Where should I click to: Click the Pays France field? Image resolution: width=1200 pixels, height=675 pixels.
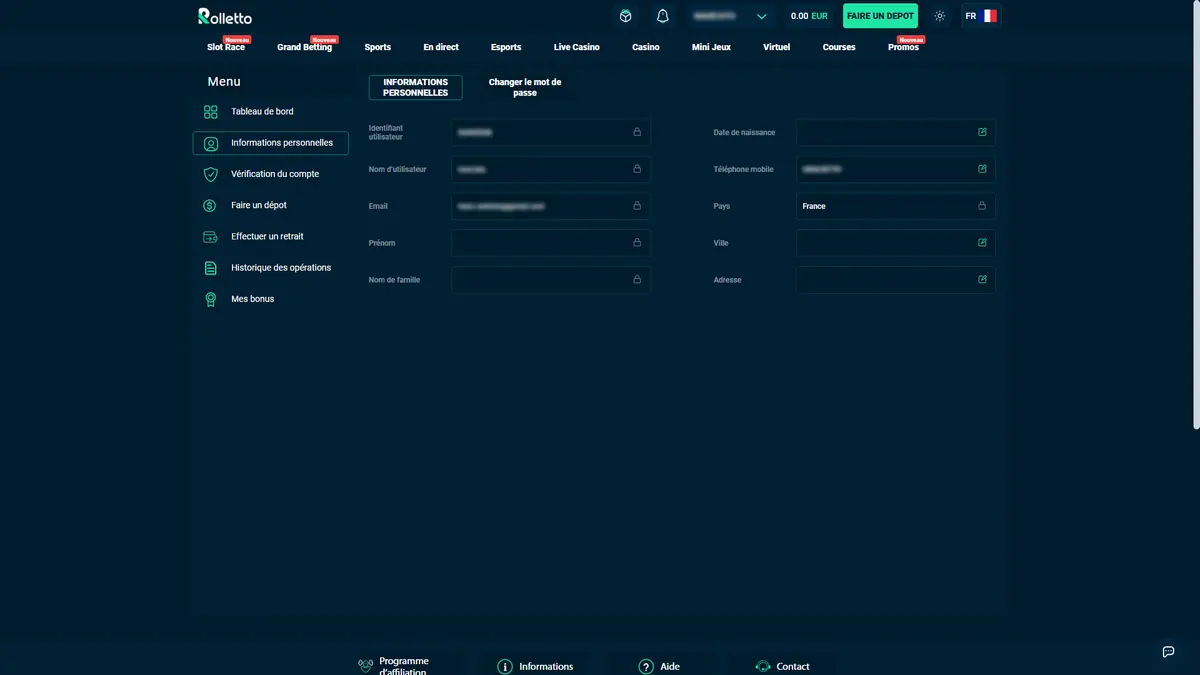896,206
